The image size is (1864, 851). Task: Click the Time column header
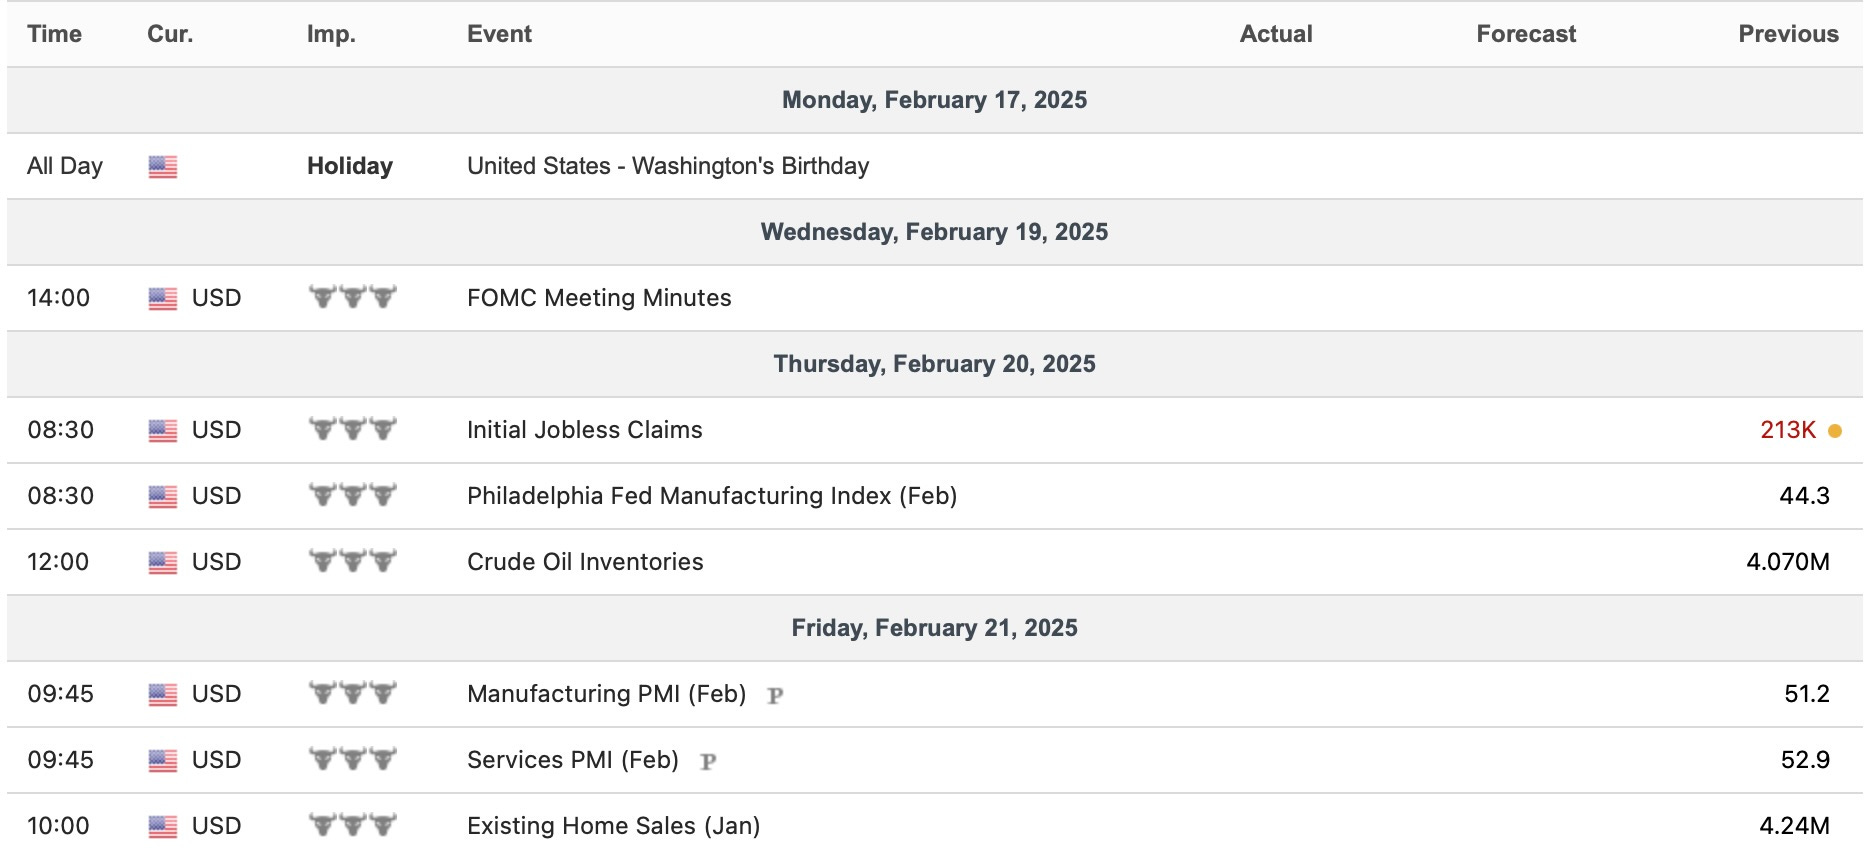(x=55, y=34)
